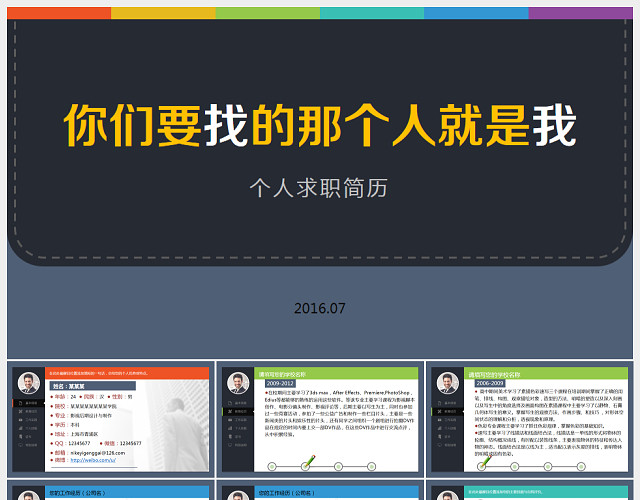Click the briefcase icon in the 2006-2009 slide sidebar

click(440, 420)
